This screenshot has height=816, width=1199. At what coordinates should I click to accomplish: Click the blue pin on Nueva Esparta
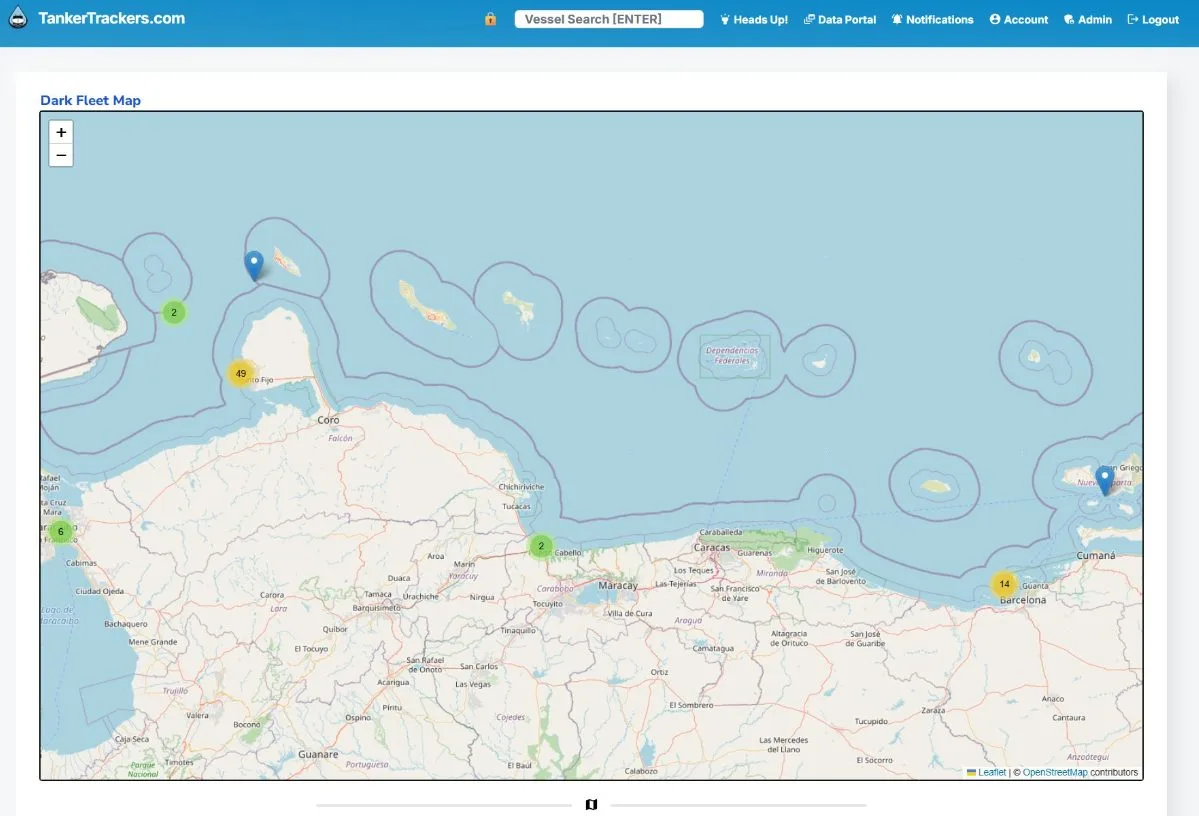coord(1104,480)
